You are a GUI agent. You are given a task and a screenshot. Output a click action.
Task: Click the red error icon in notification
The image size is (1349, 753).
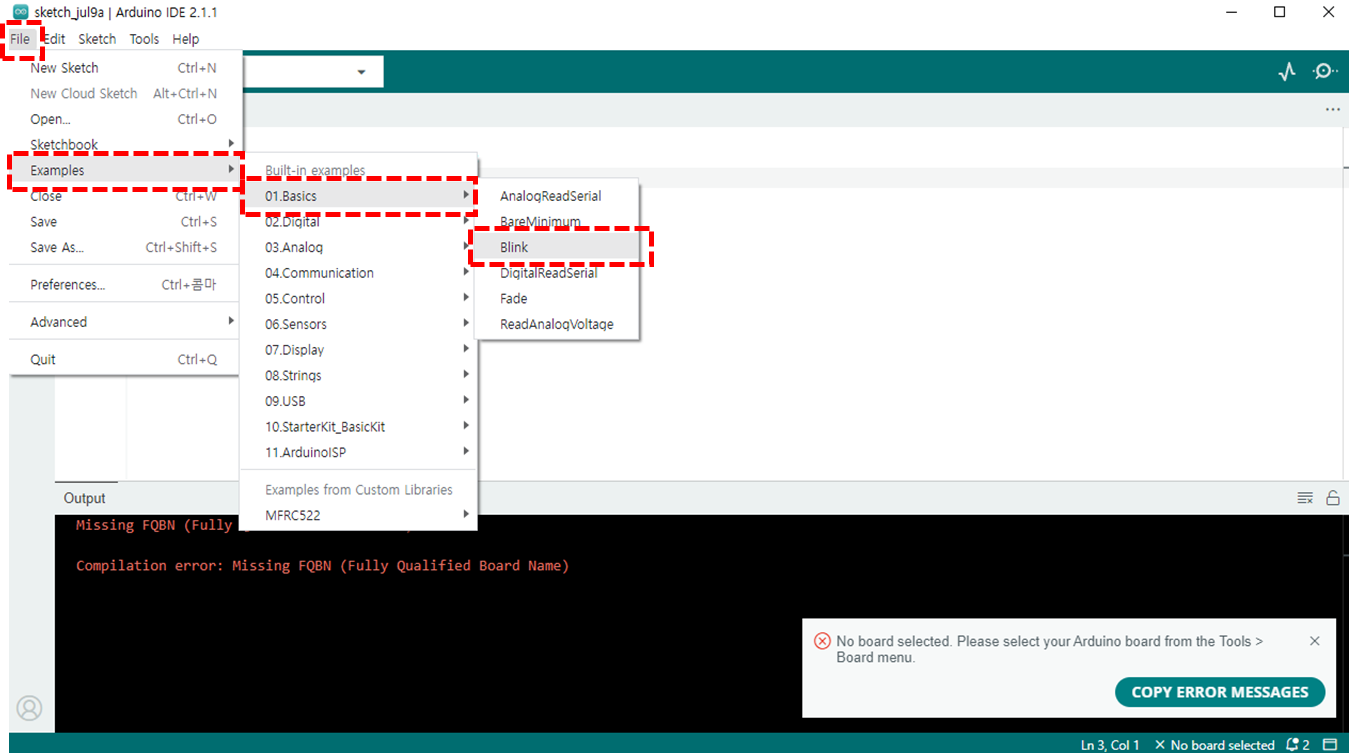click(822, 641)
